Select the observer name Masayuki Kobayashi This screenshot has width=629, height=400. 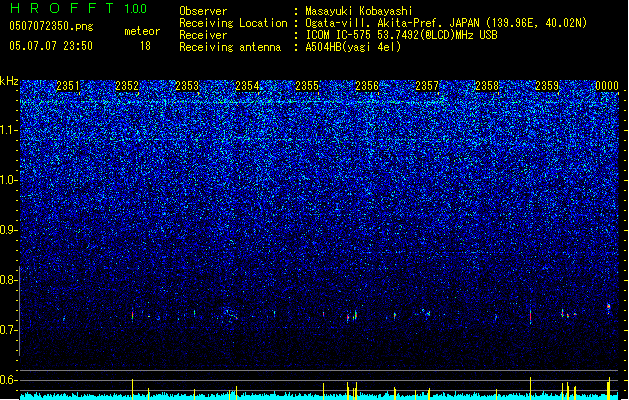pyautogui.click(x=359, y=11)
